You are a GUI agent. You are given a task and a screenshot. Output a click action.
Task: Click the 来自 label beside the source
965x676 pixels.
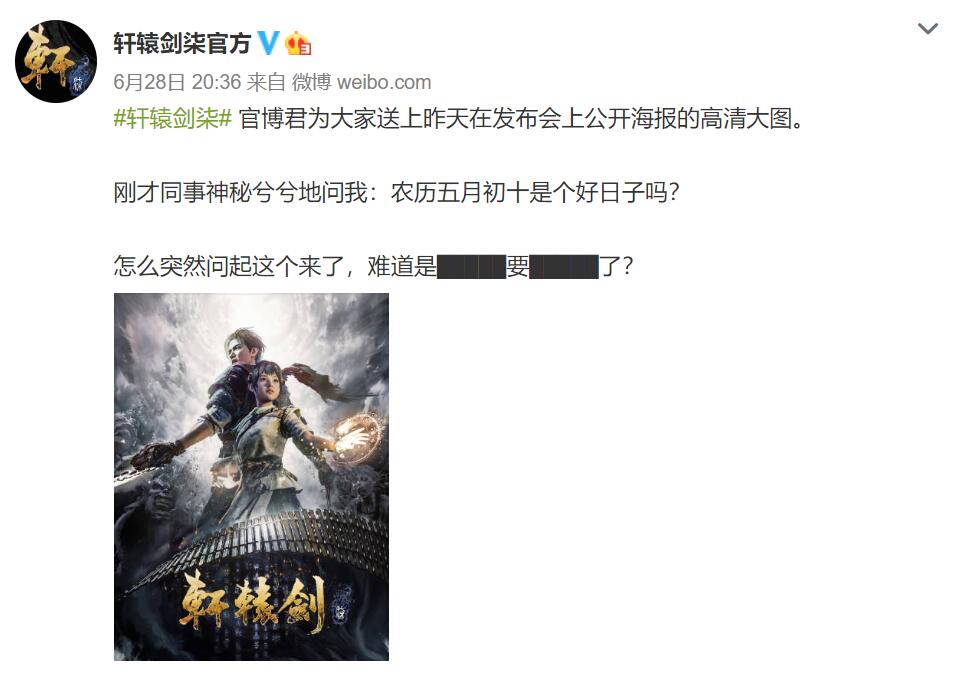[x=266, y=82]
